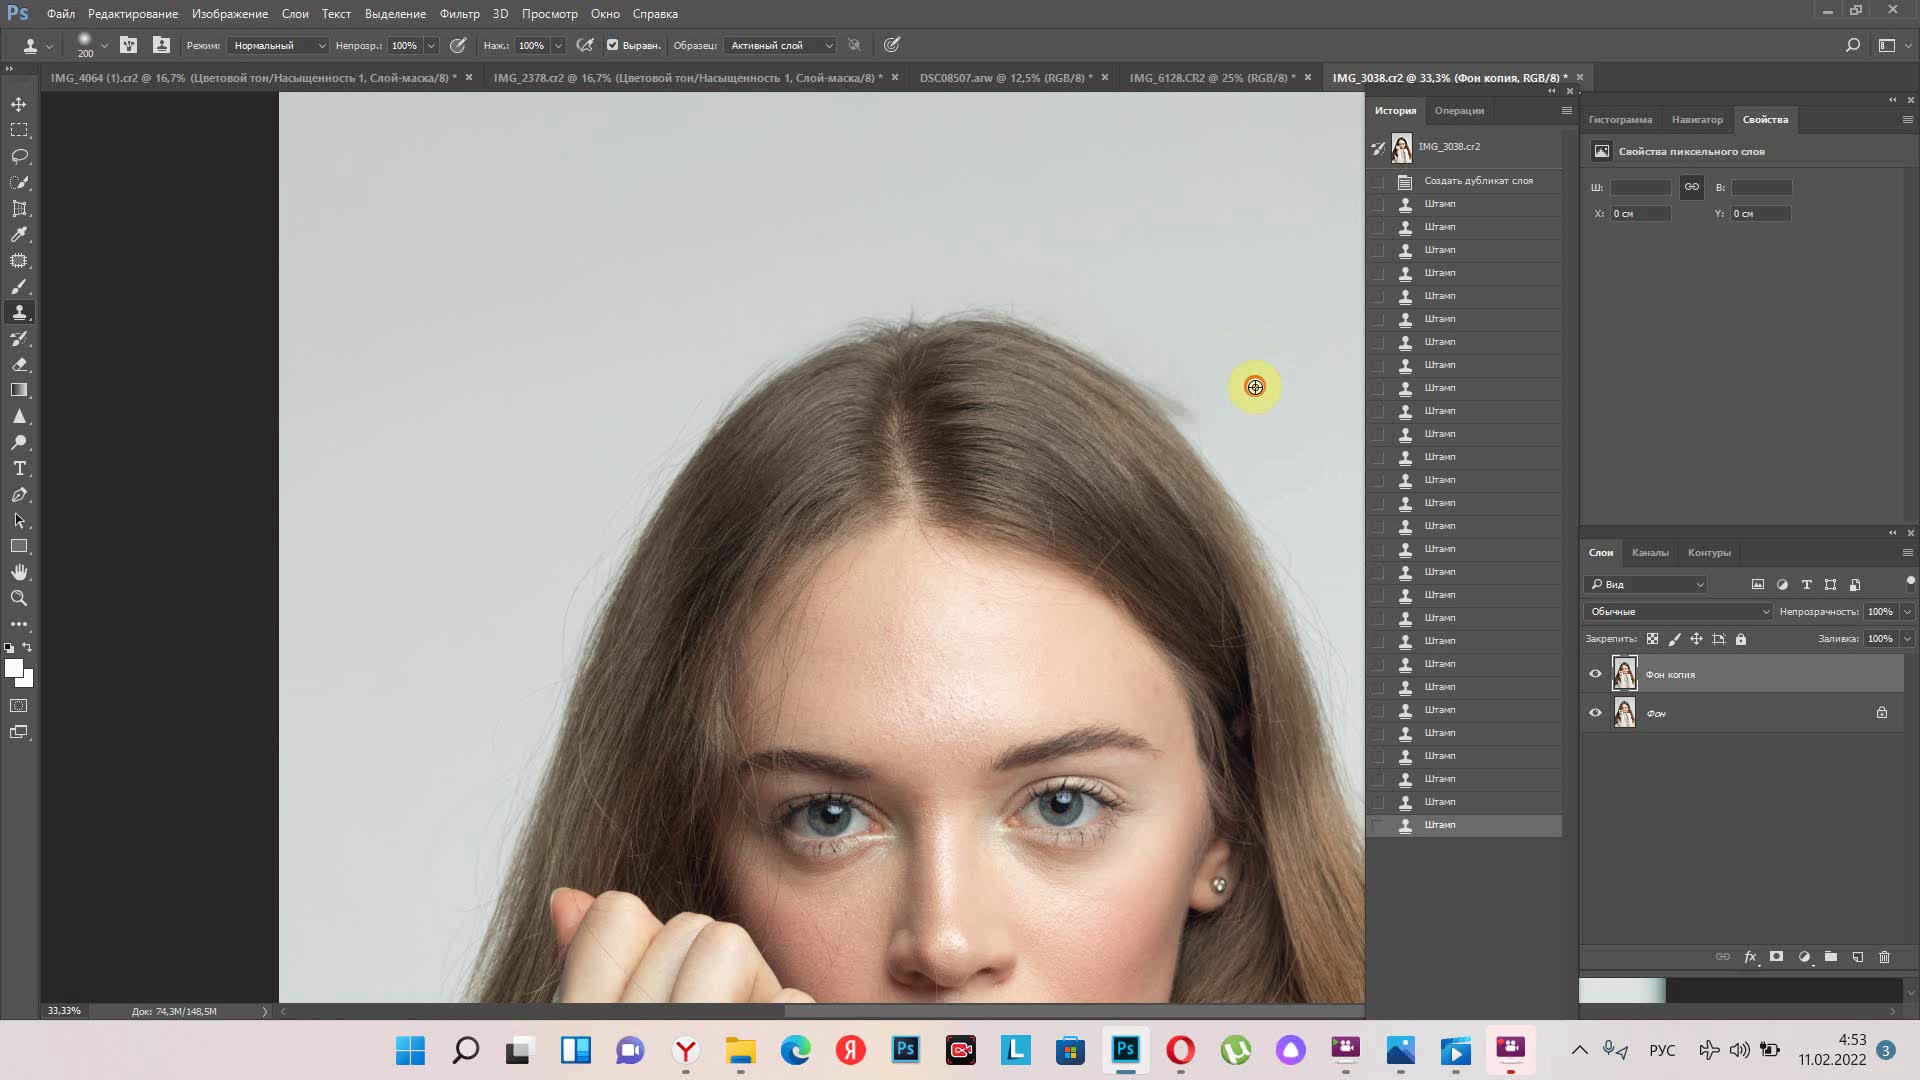The width and height of the screenshot is (1920, 1080).
Task: Toggle the Выравн. checkbox
Action: pos(613,45)
